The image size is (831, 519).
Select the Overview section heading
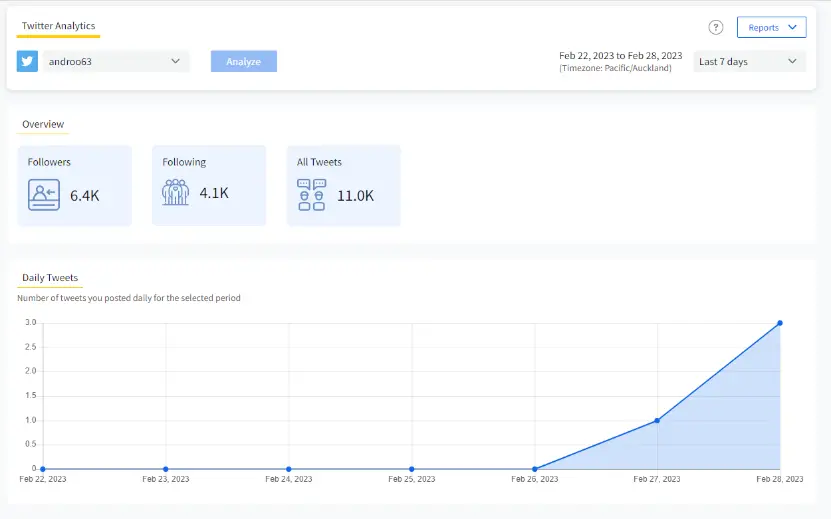(x=43, y=124)
